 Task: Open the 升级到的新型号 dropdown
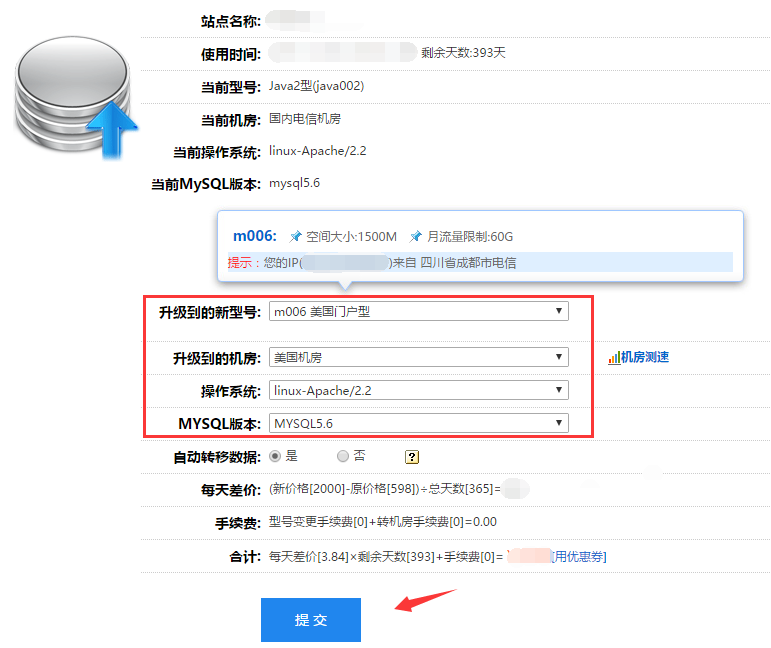coord(419,311)
